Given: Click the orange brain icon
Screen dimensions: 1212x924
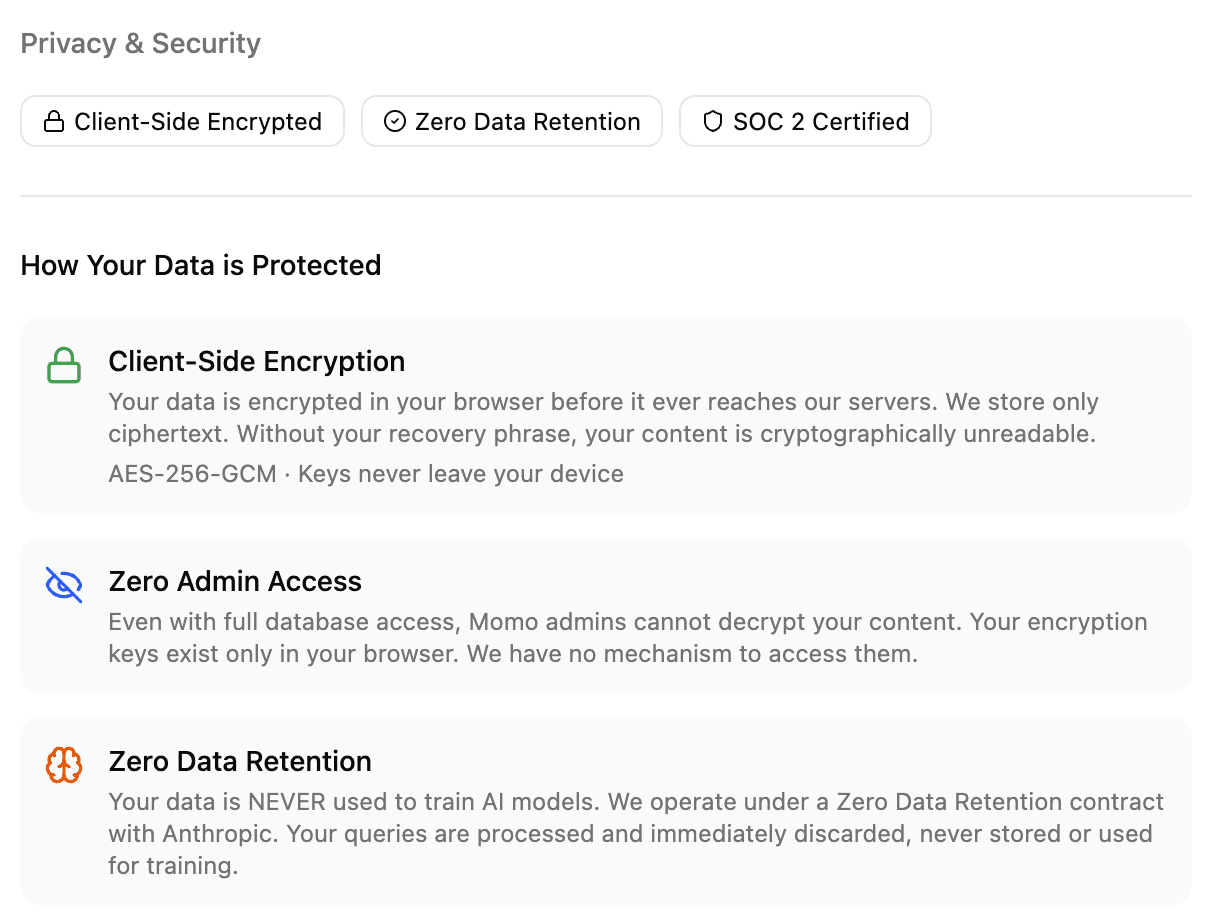Looking at the screenshot, I should (64, 765).
